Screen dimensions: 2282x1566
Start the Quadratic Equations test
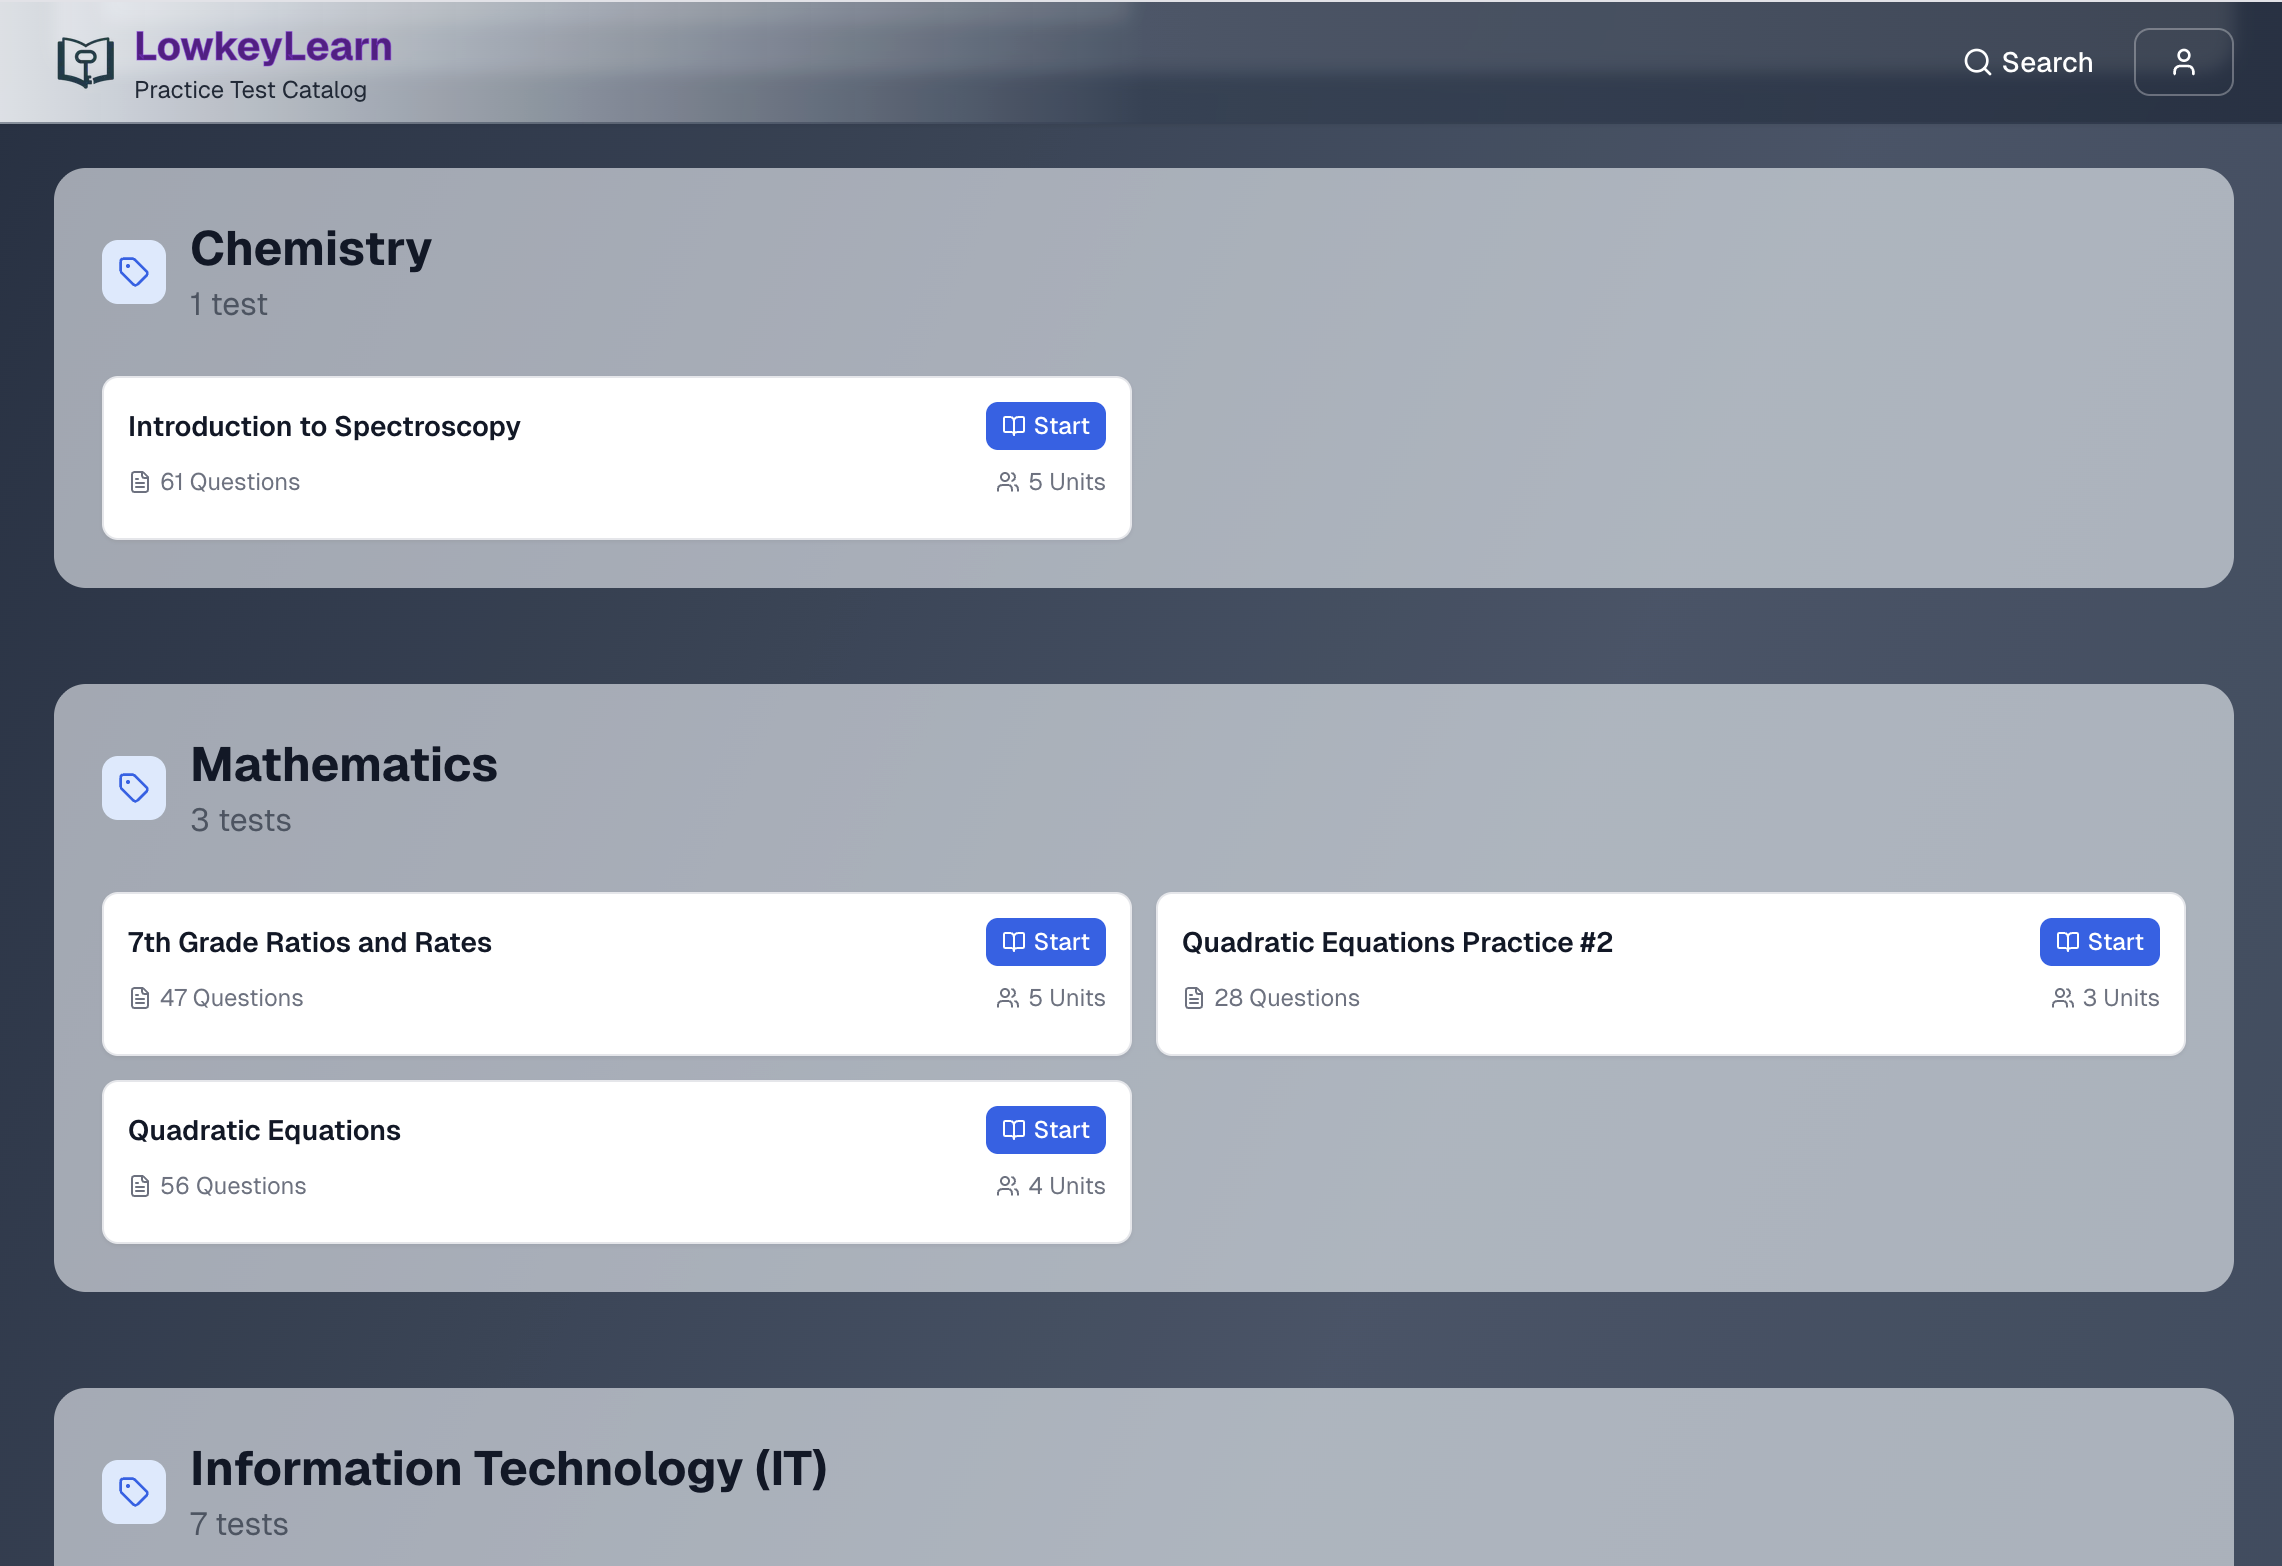coord(1045,1129)
